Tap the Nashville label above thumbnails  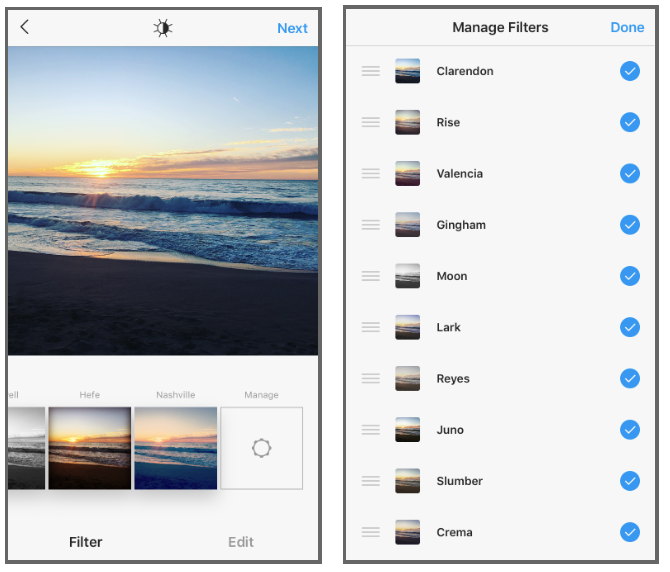point(176,395)
